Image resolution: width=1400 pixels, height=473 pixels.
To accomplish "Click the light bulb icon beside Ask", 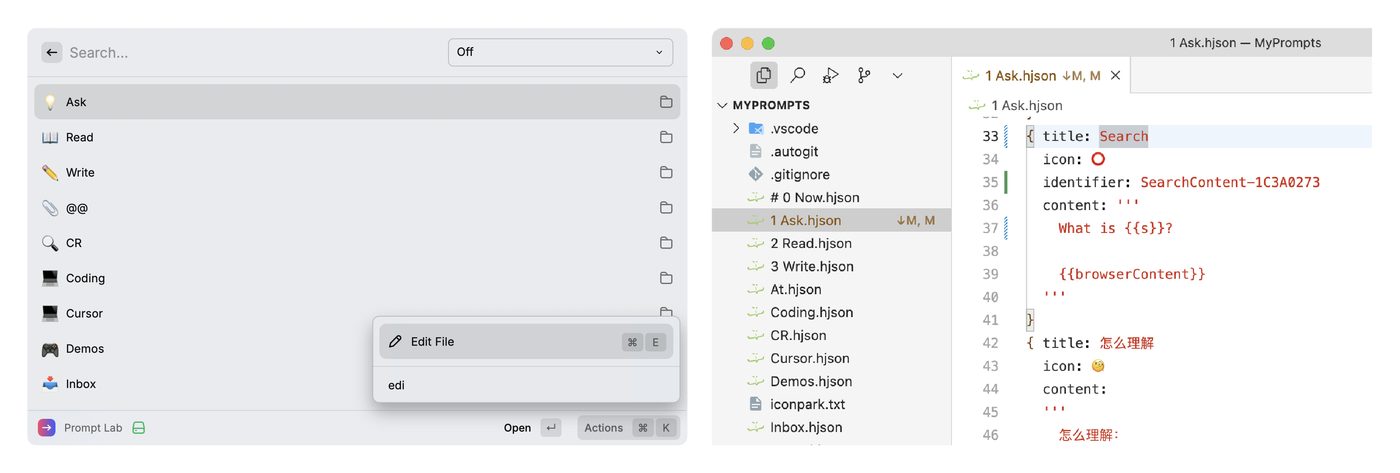I will point(50,102).
